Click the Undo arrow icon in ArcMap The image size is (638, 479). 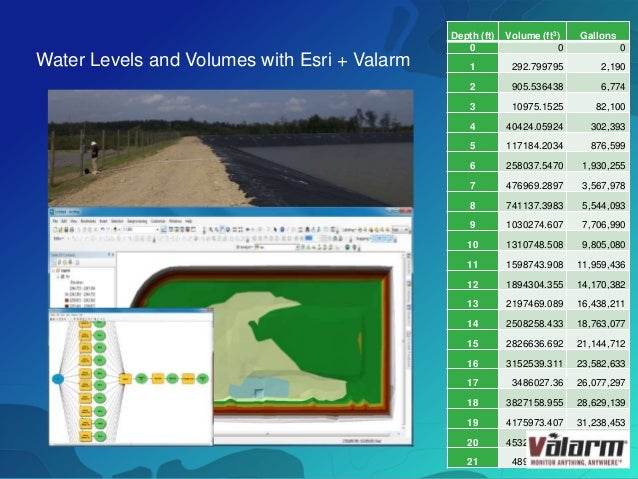tap(102, 230)
